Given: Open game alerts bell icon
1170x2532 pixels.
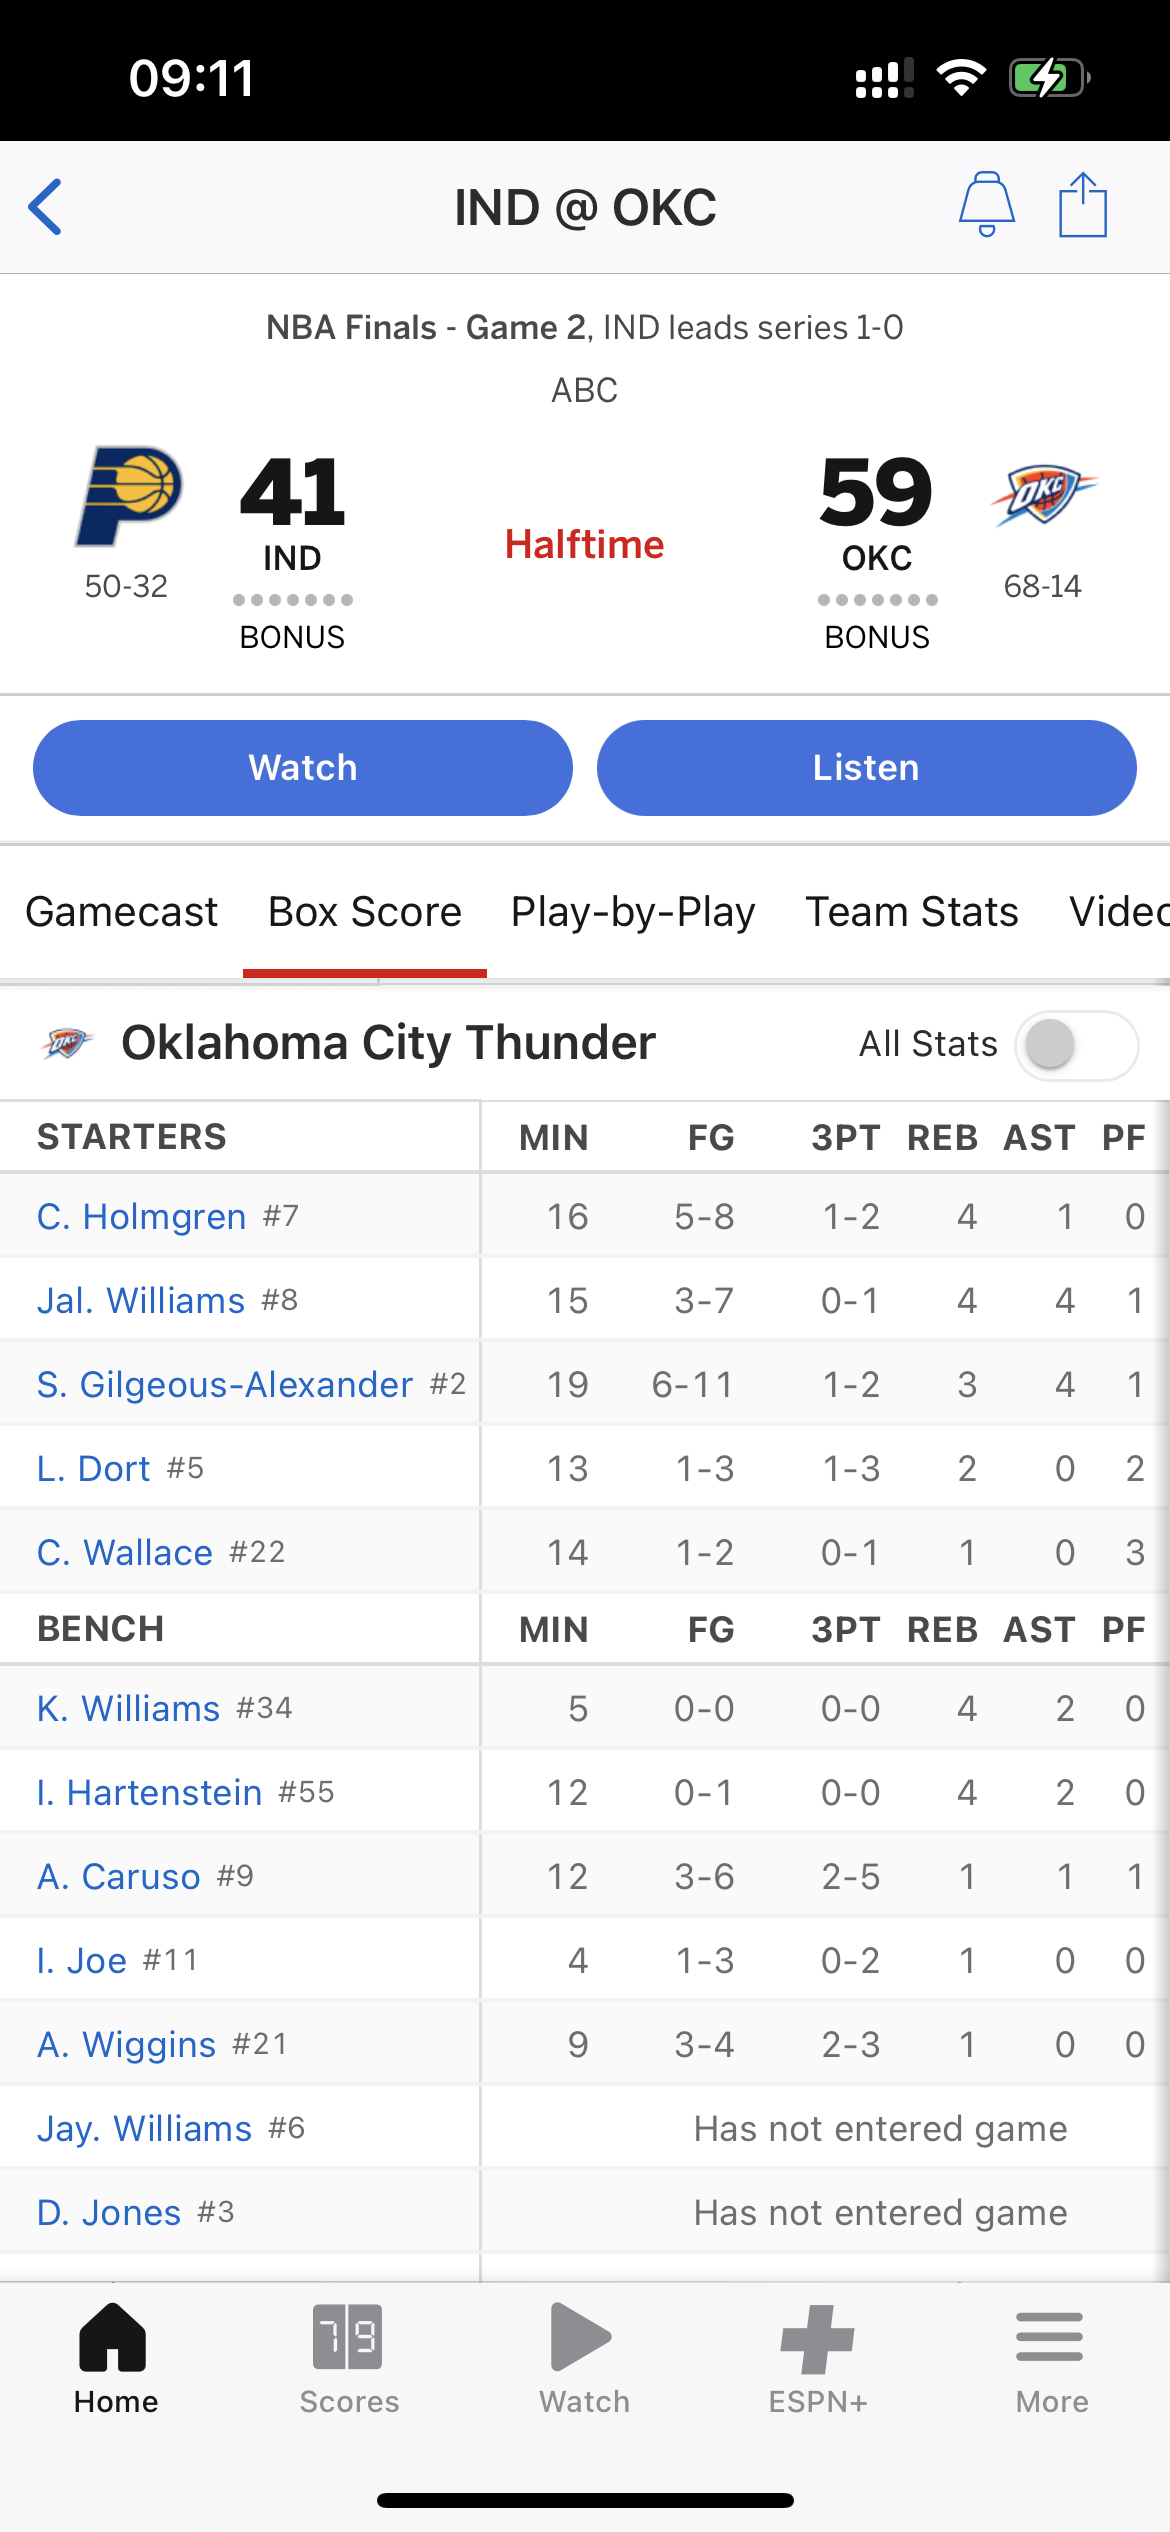Looking at the screenshot, I should [987, 204].
